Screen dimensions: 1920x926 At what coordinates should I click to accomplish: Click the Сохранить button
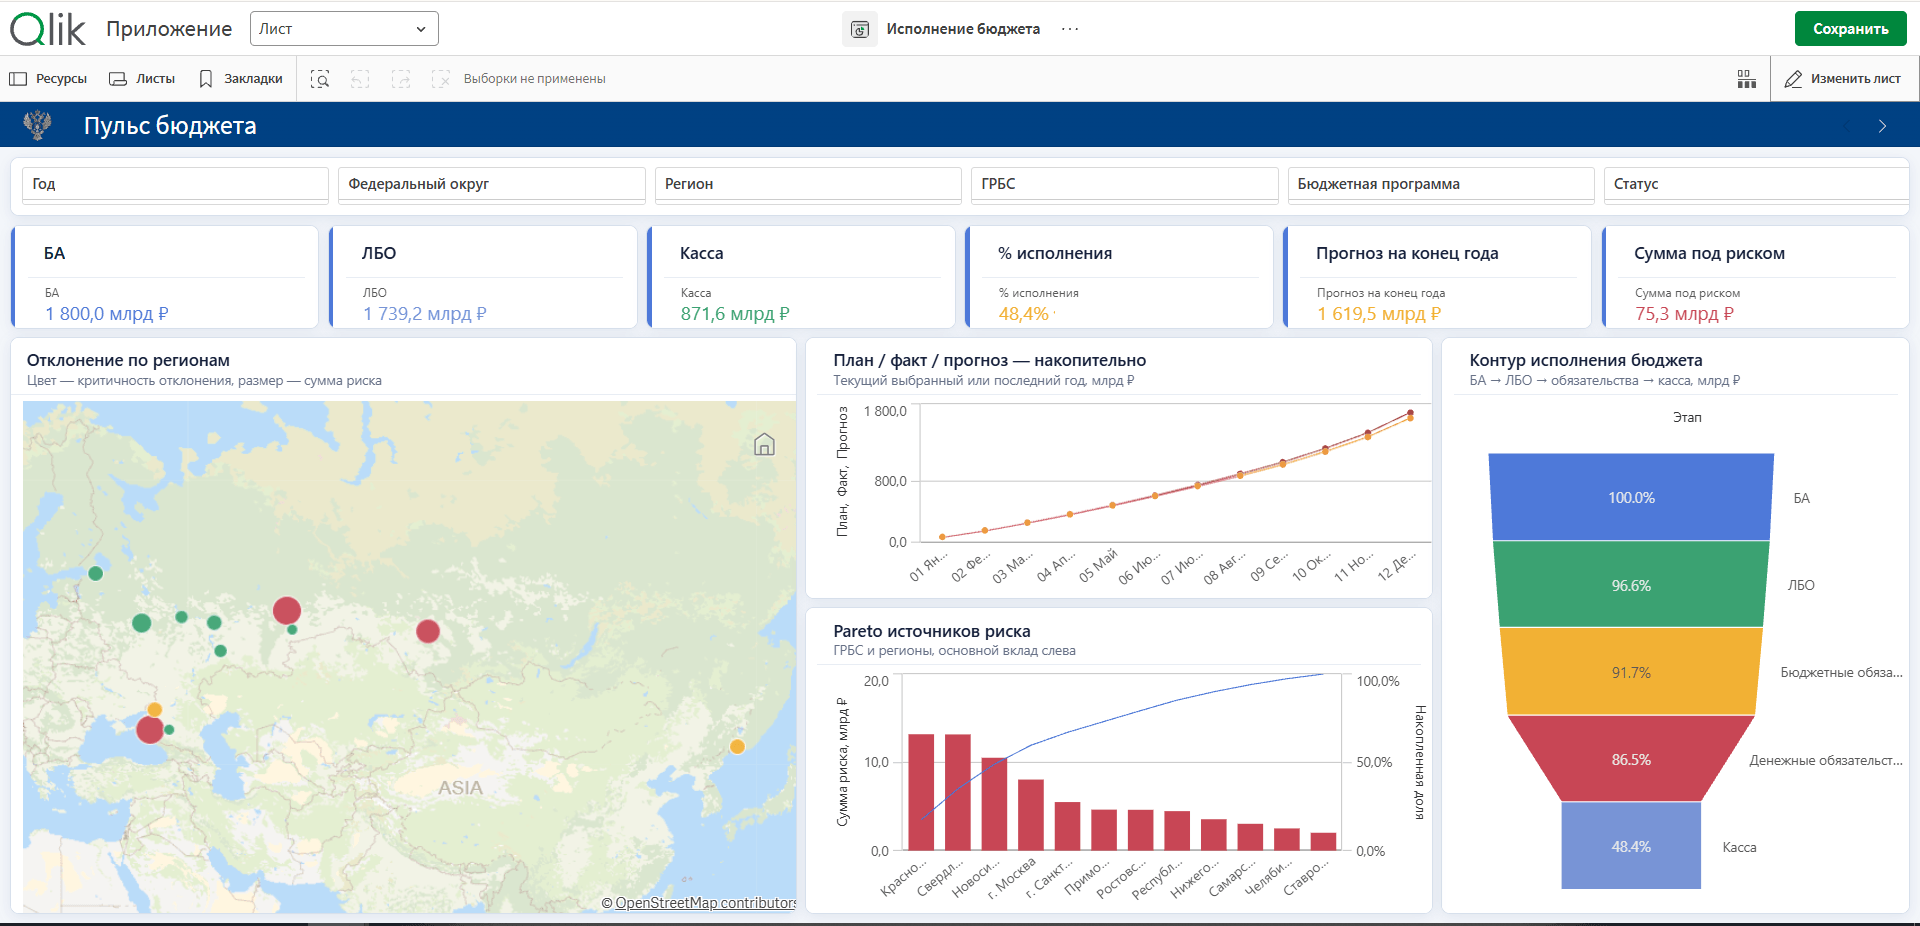[x=1850, y=29]
